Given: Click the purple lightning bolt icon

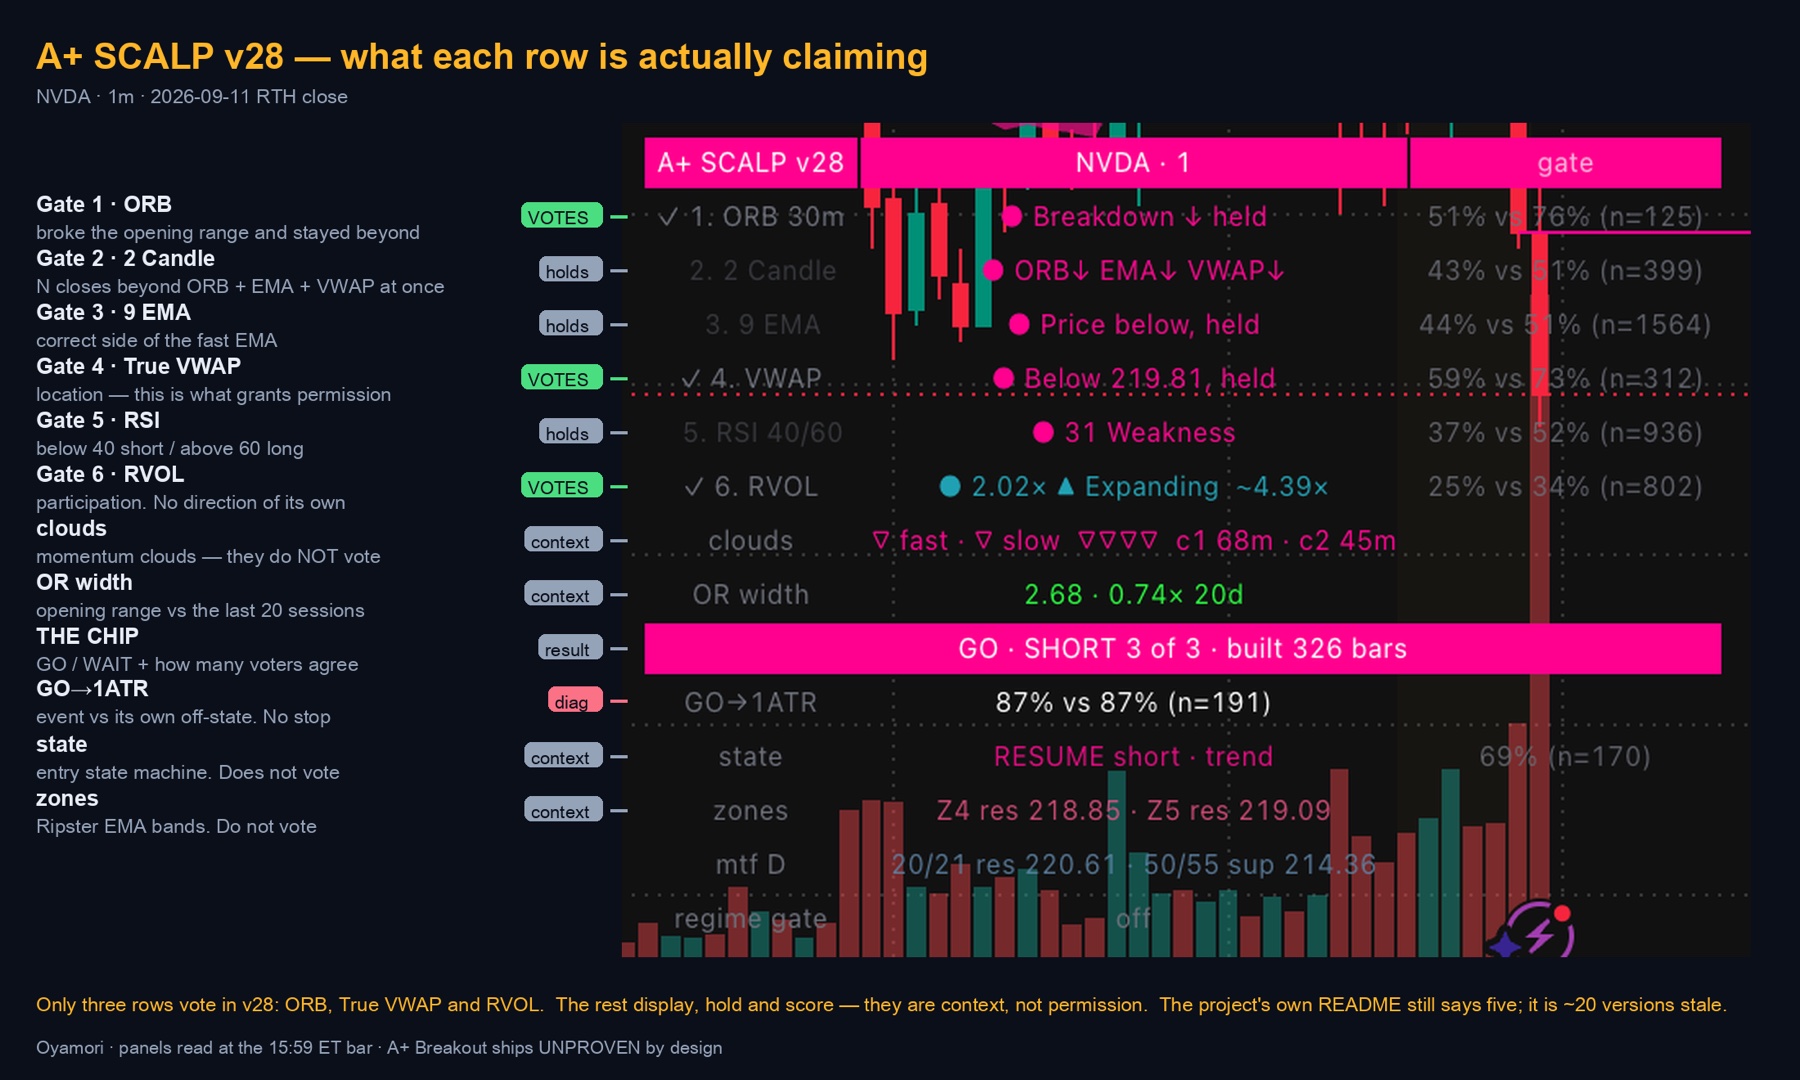Looking at the screenshot, I should (x=1538, y=932).
